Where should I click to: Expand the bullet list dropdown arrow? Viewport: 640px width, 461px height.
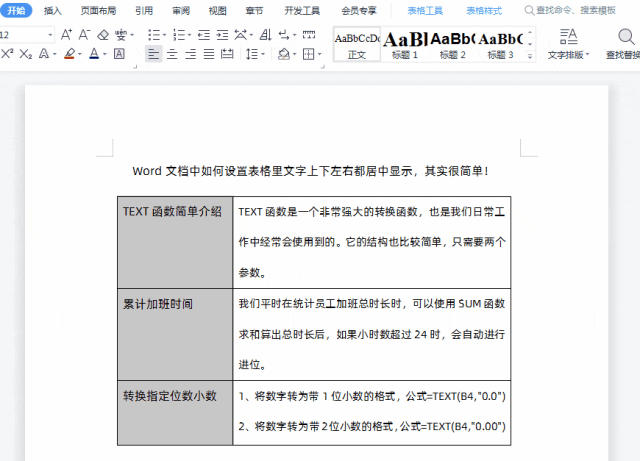pyautogui.click(x=163, y=34)
